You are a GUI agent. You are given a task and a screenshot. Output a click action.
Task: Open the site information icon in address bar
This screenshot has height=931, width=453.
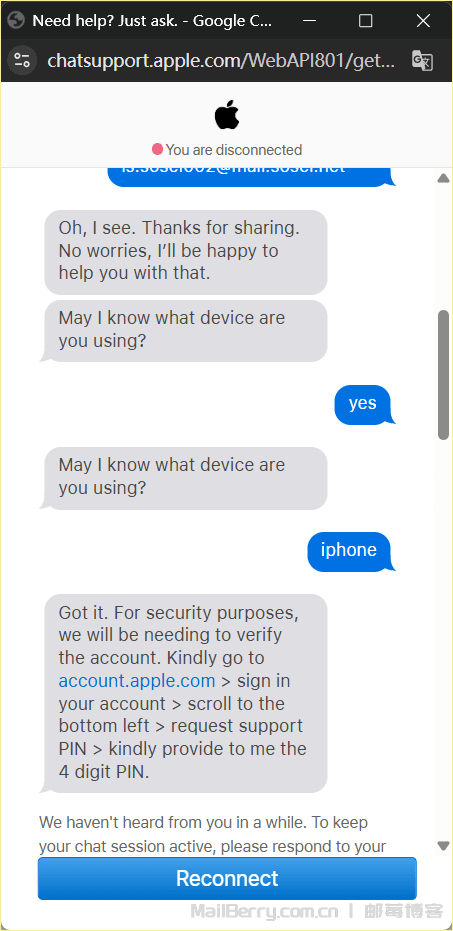point(22,61)
